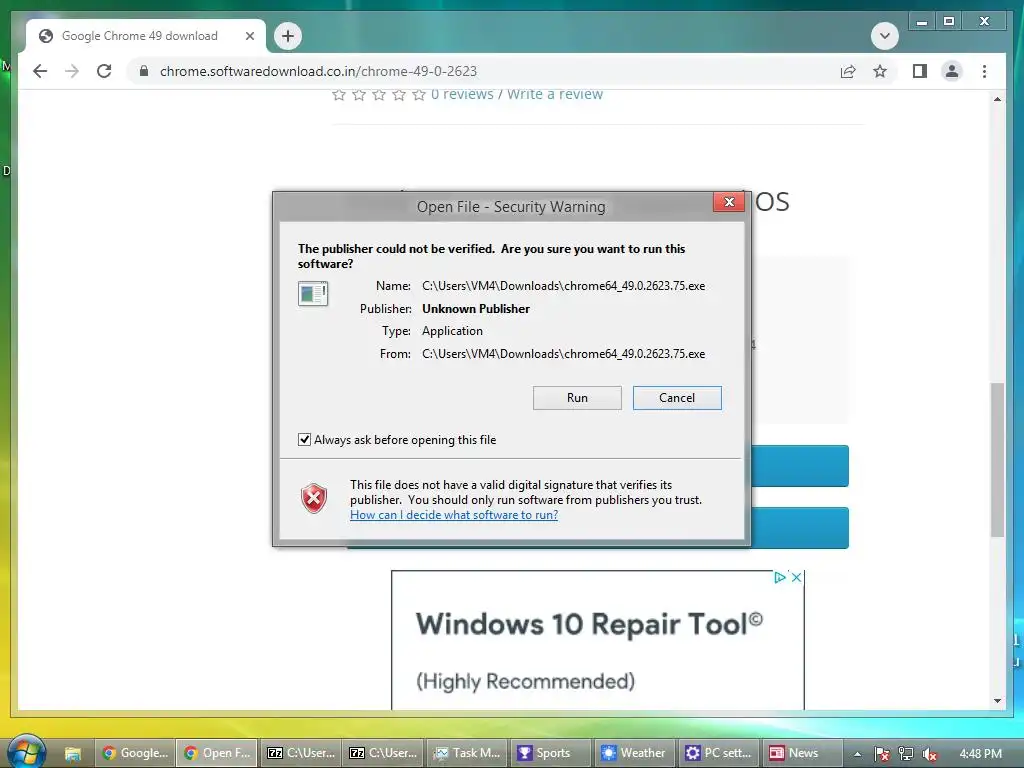This screenshot has height=768, width=1024.
Task: Open File Explorer from taskbar
Action: 72,753
